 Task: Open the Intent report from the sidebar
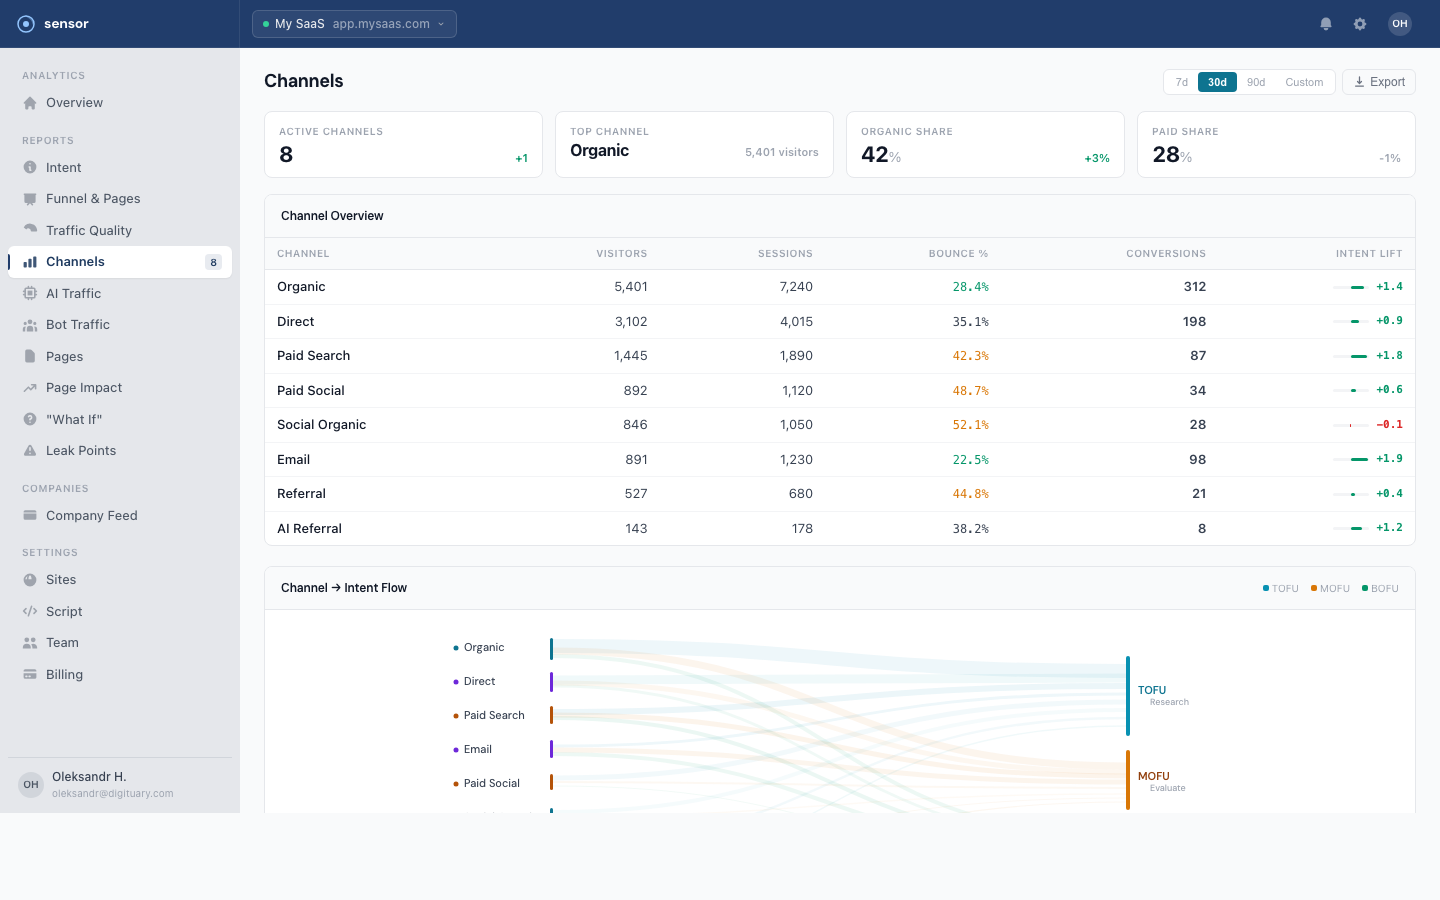coord(31,167)
